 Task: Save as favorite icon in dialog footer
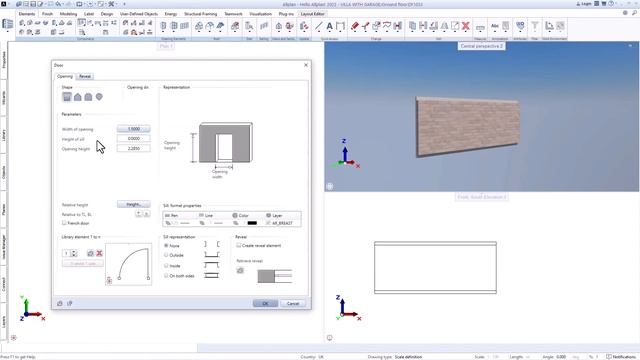tap(70, 303)
